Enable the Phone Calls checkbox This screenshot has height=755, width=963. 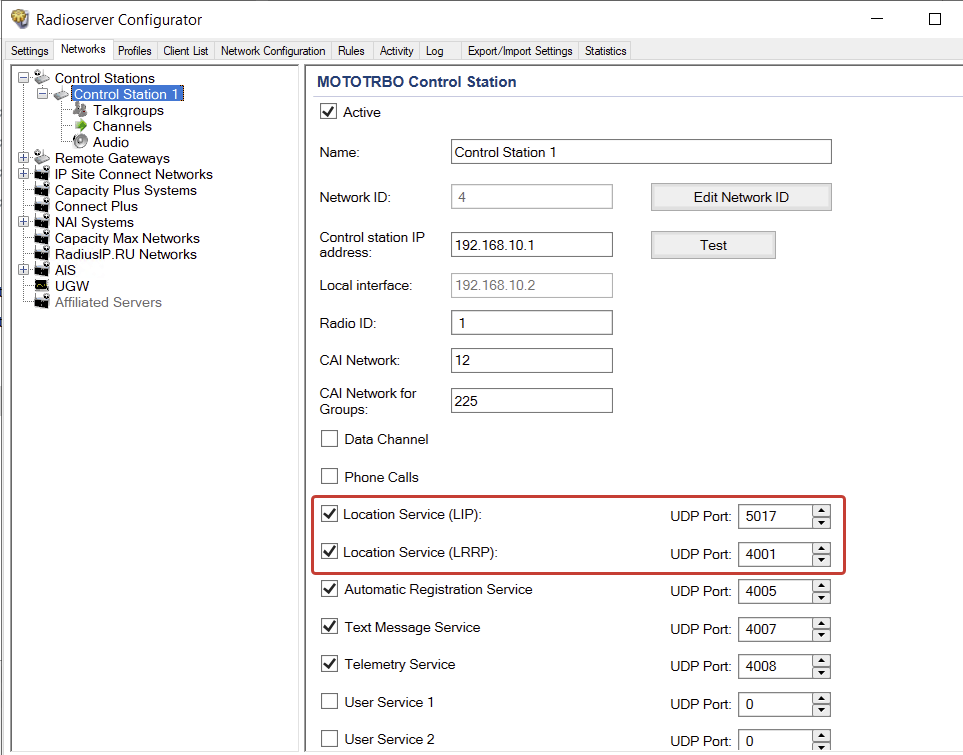click(x=329, y=477)
